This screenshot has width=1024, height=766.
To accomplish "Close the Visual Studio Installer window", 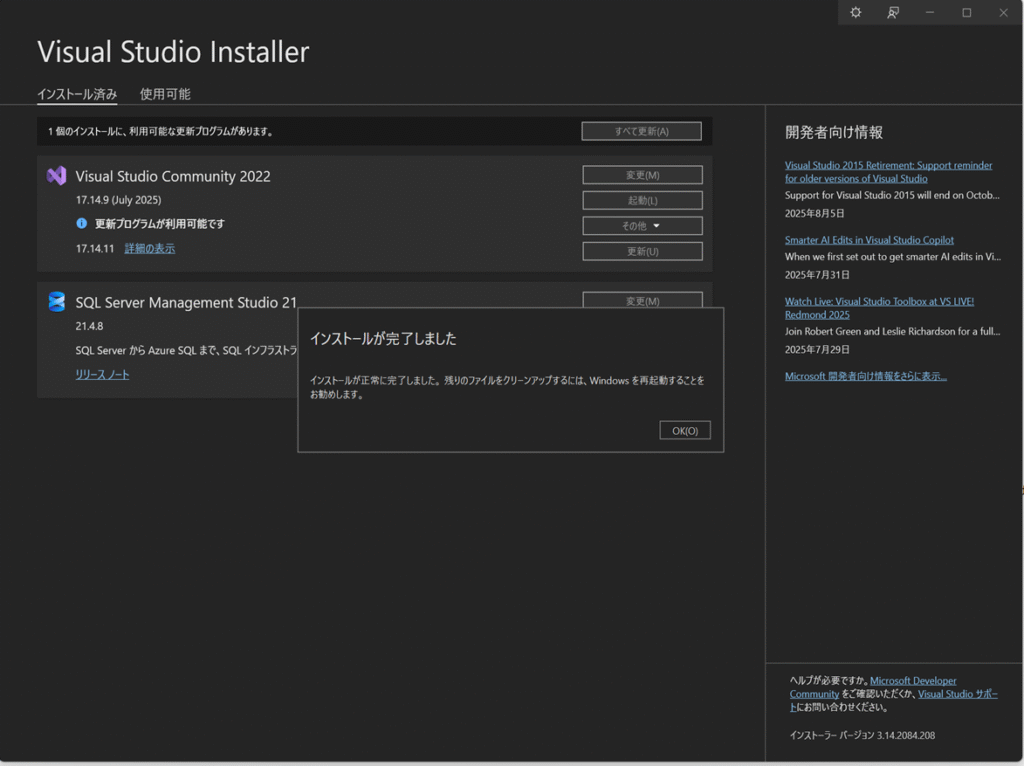I will click(1004, 12).
